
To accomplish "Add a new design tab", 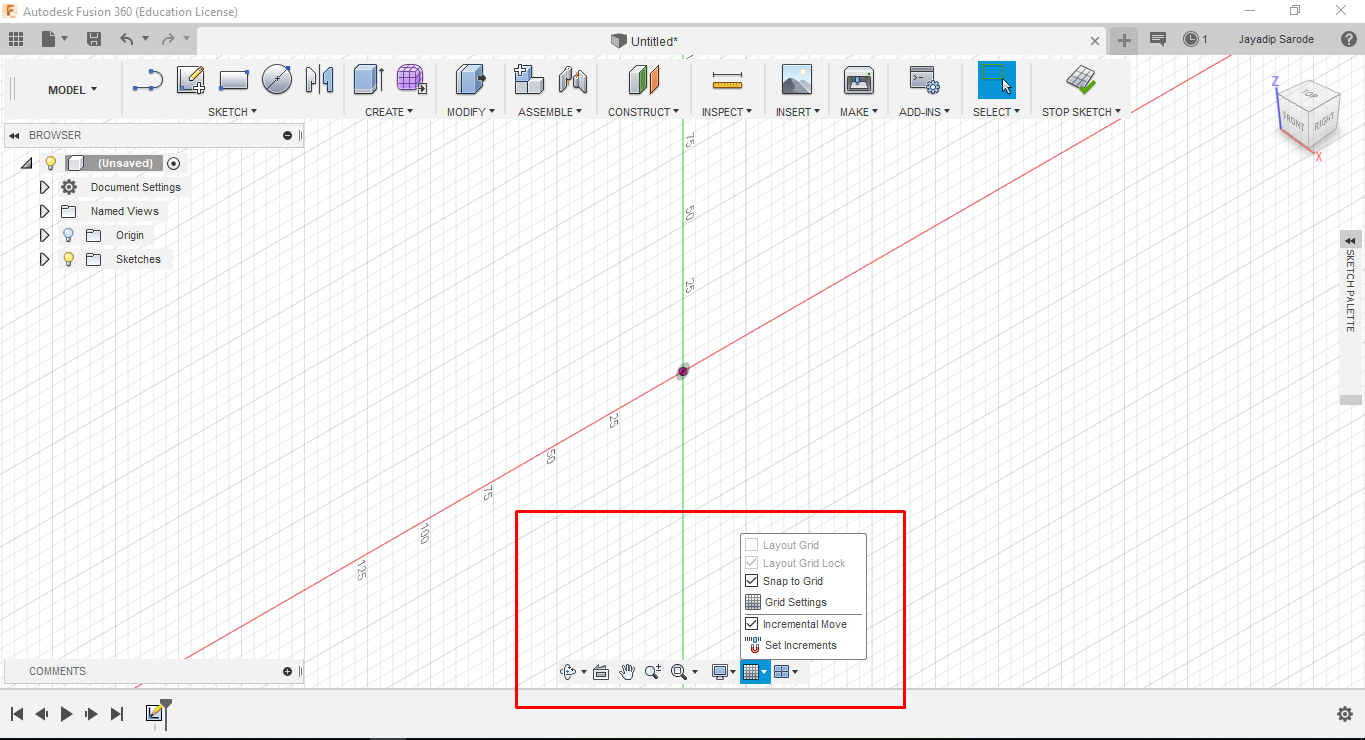I will pos(1125,40).
